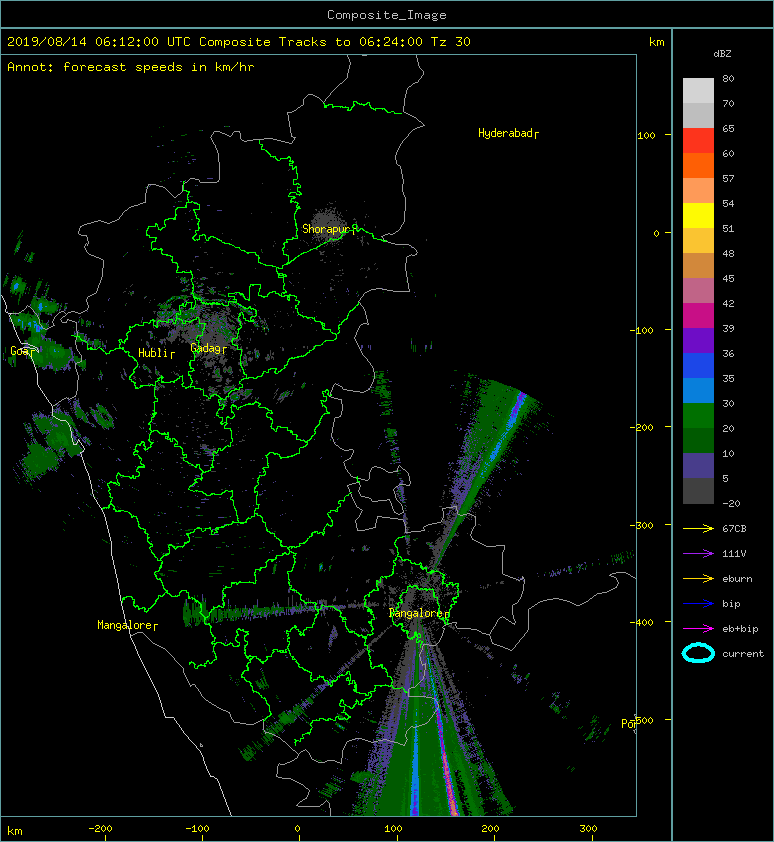Pick the magenta 42 dBZ color swatch
Viewport: 774px width, 842px height.
[698, 315]
